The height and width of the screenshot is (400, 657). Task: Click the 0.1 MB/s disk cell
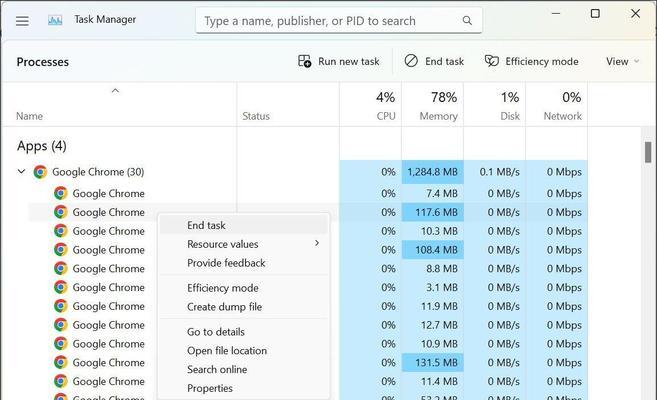click(x=494, y=172)
